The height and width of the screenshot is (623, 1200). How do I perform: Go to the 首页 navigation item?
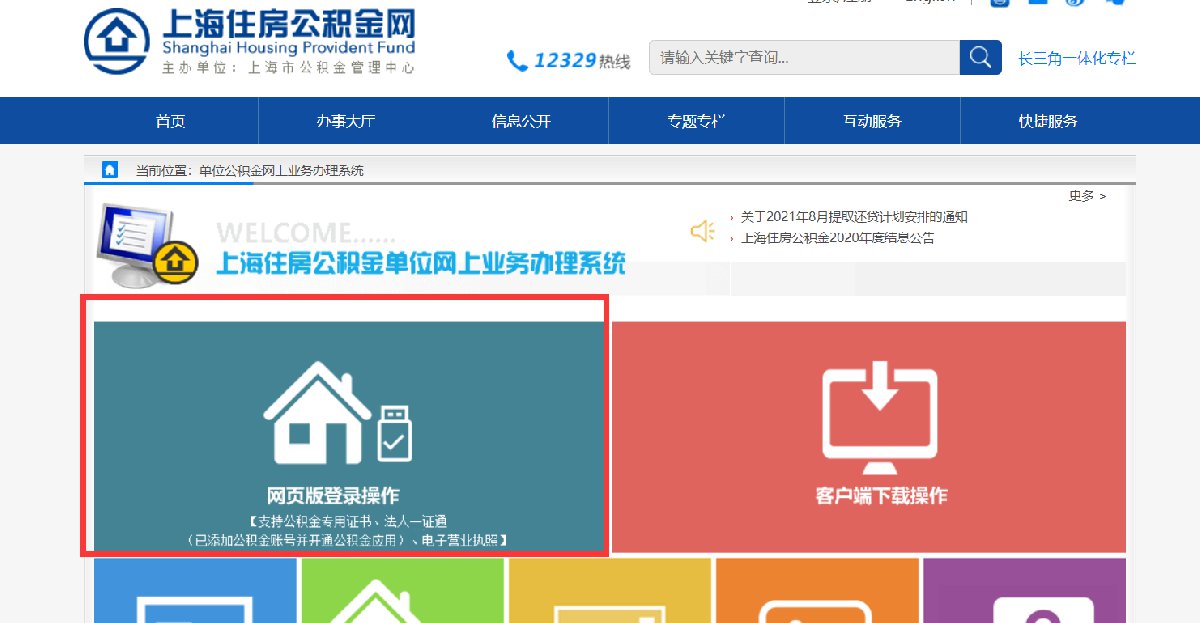pos(171,121)
